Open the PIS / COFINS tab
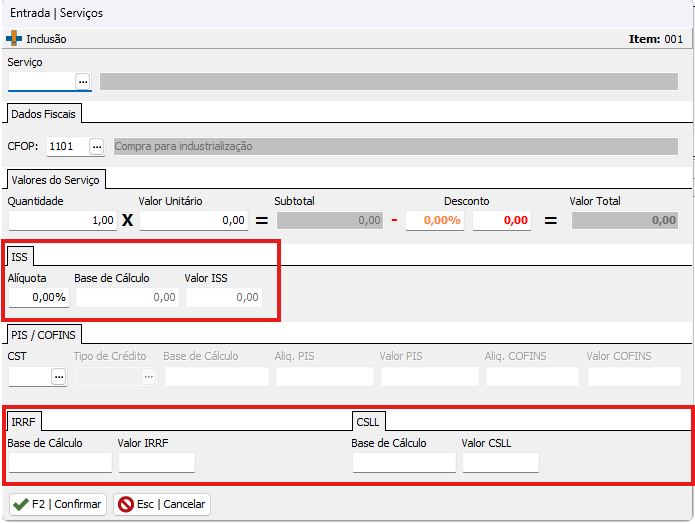695x524 pixels. 45,334
